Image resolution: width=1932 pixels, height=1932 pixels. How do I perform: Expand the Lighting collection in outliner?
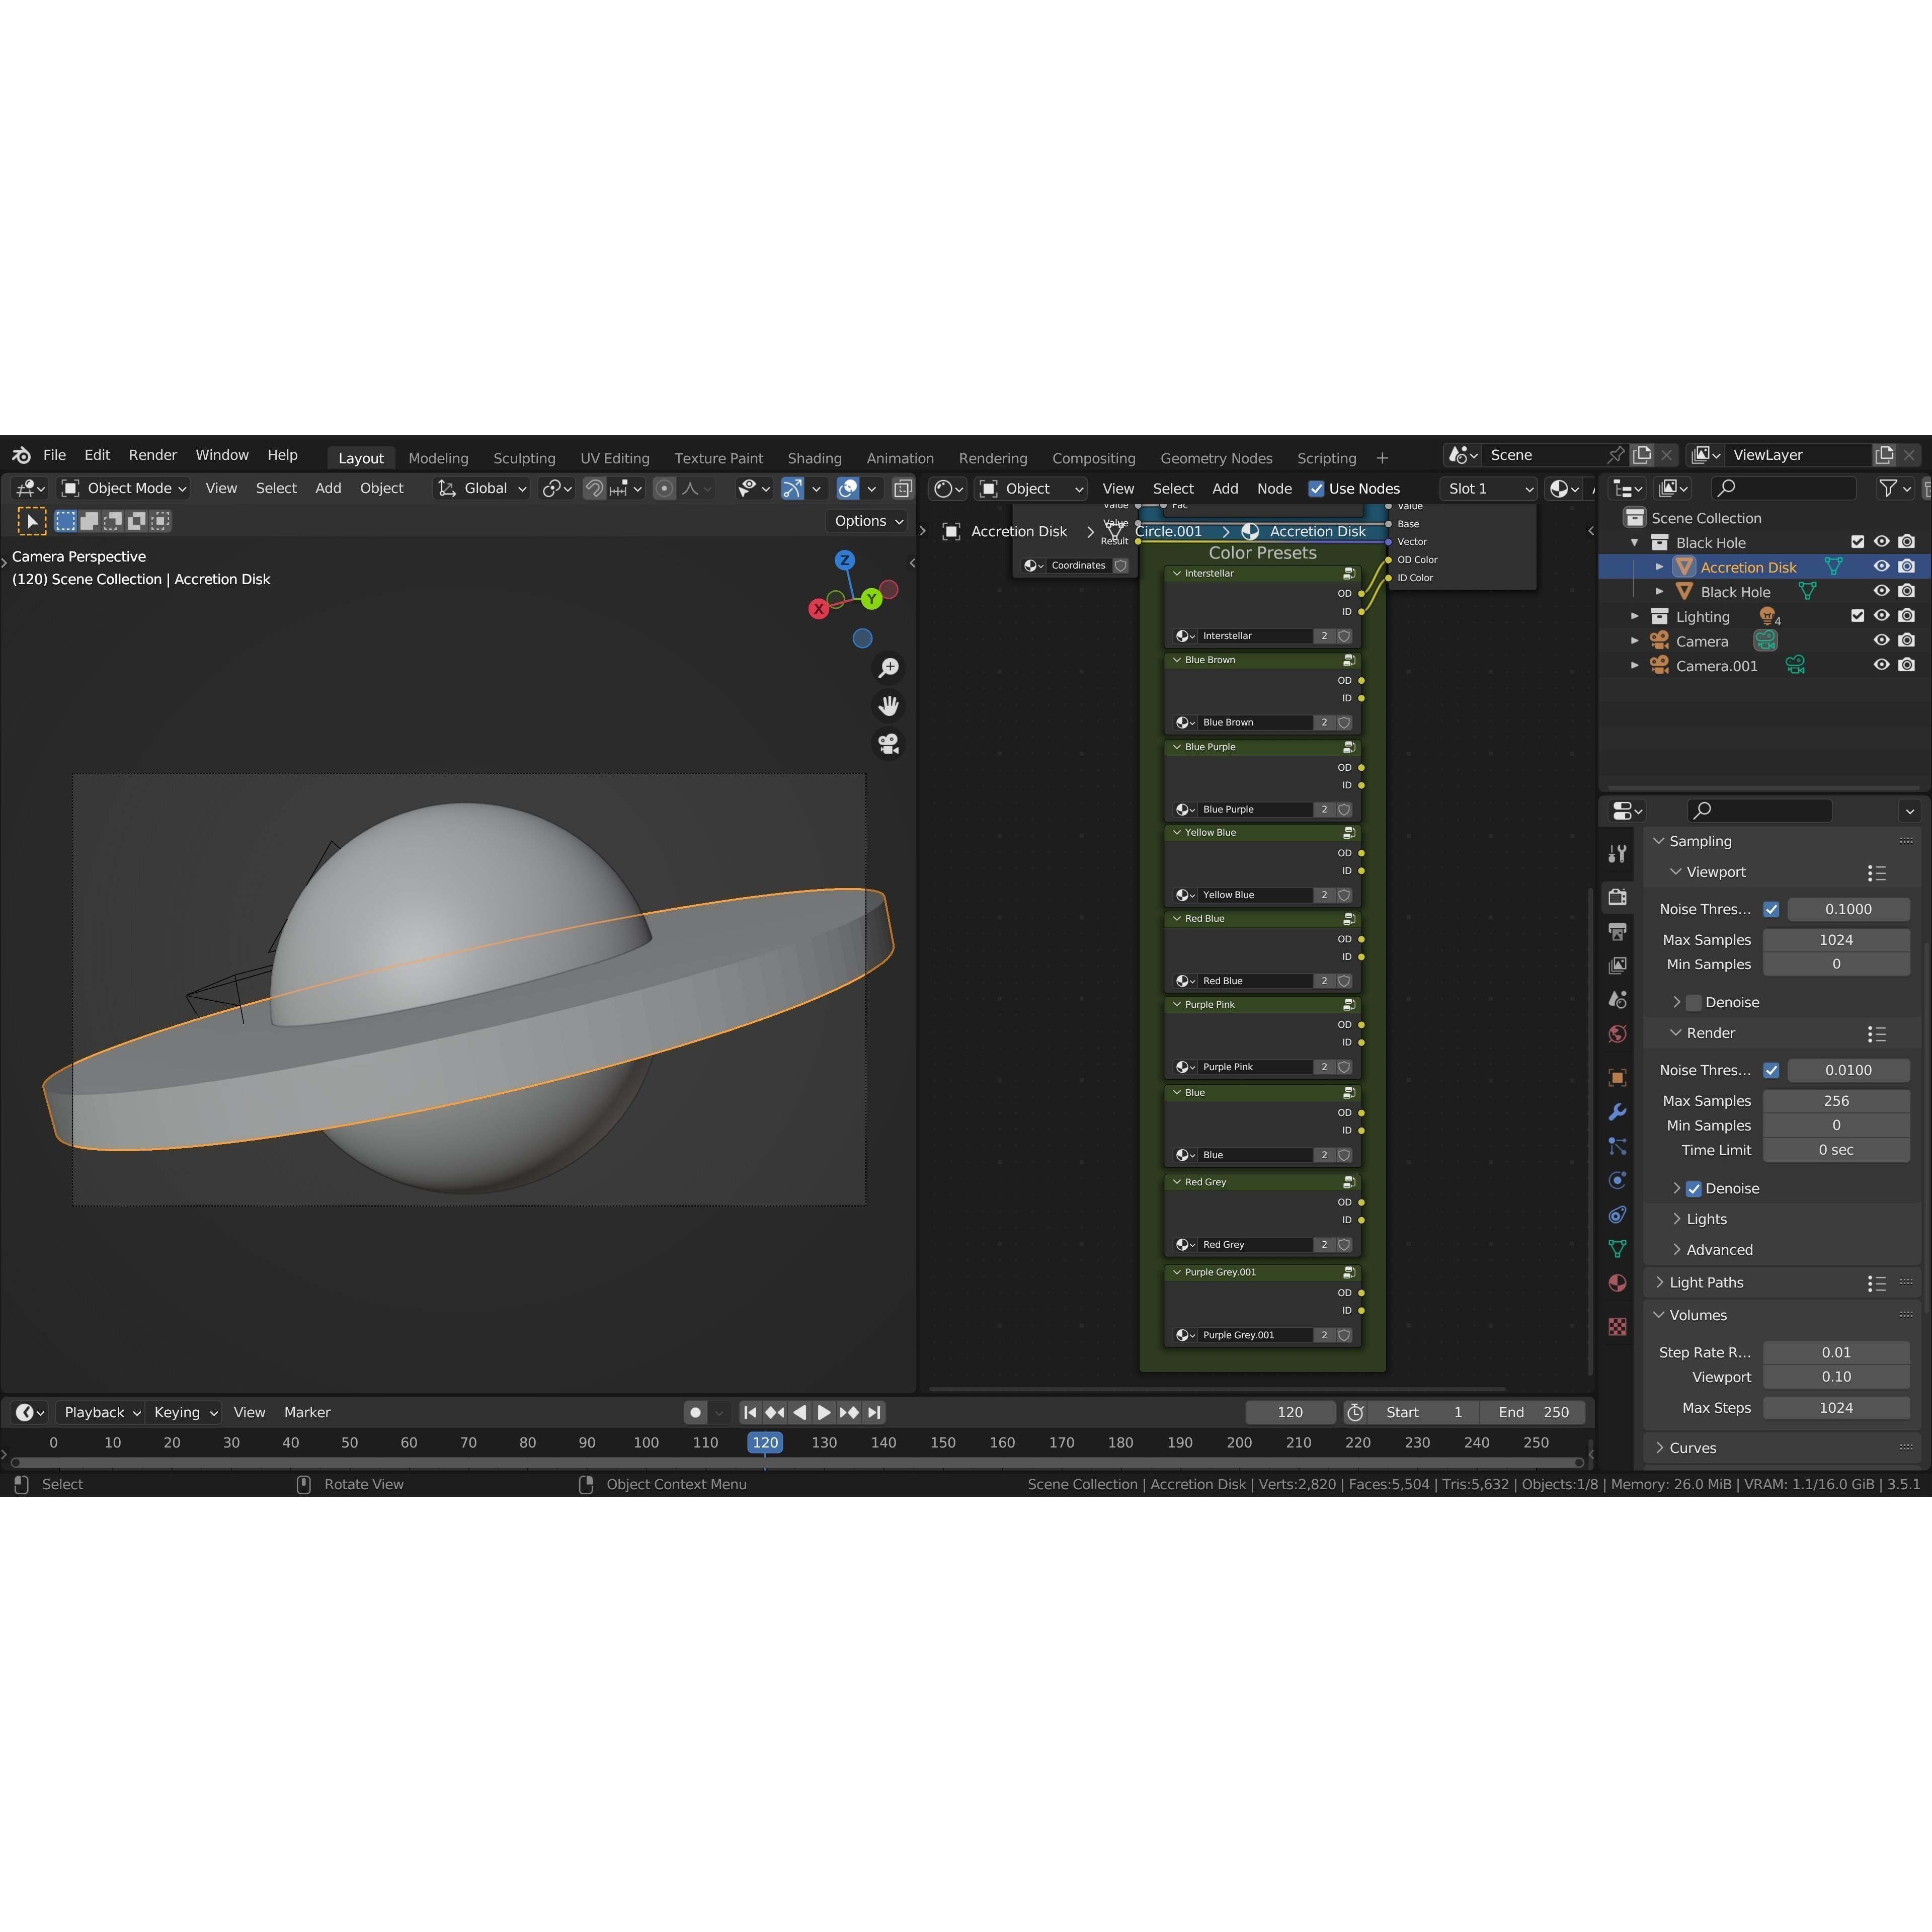[x=1635, y=616]
